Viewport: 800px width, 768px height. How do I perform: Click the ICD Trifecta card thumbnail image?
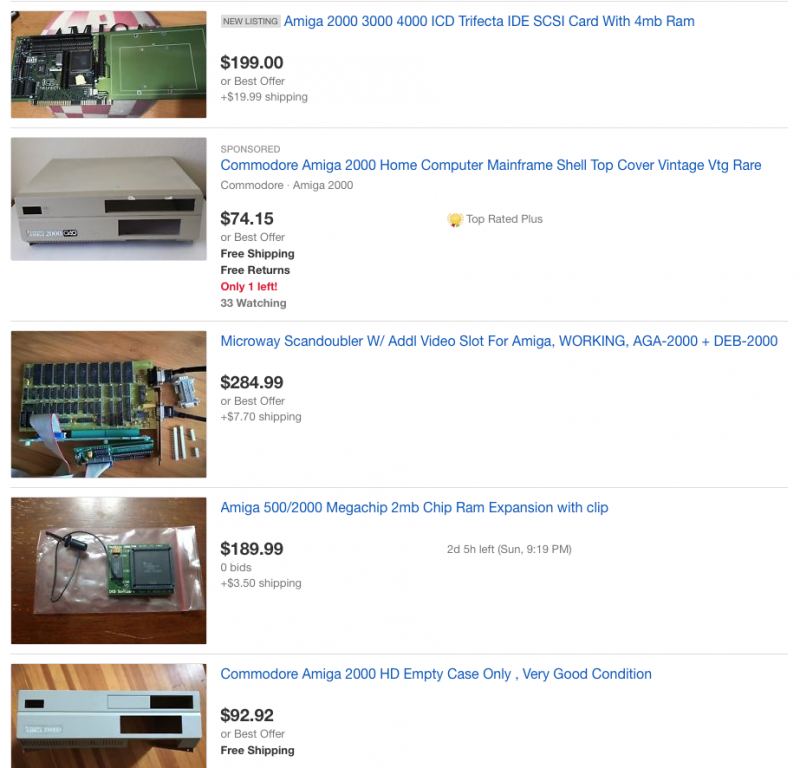[x=109, y=64]
